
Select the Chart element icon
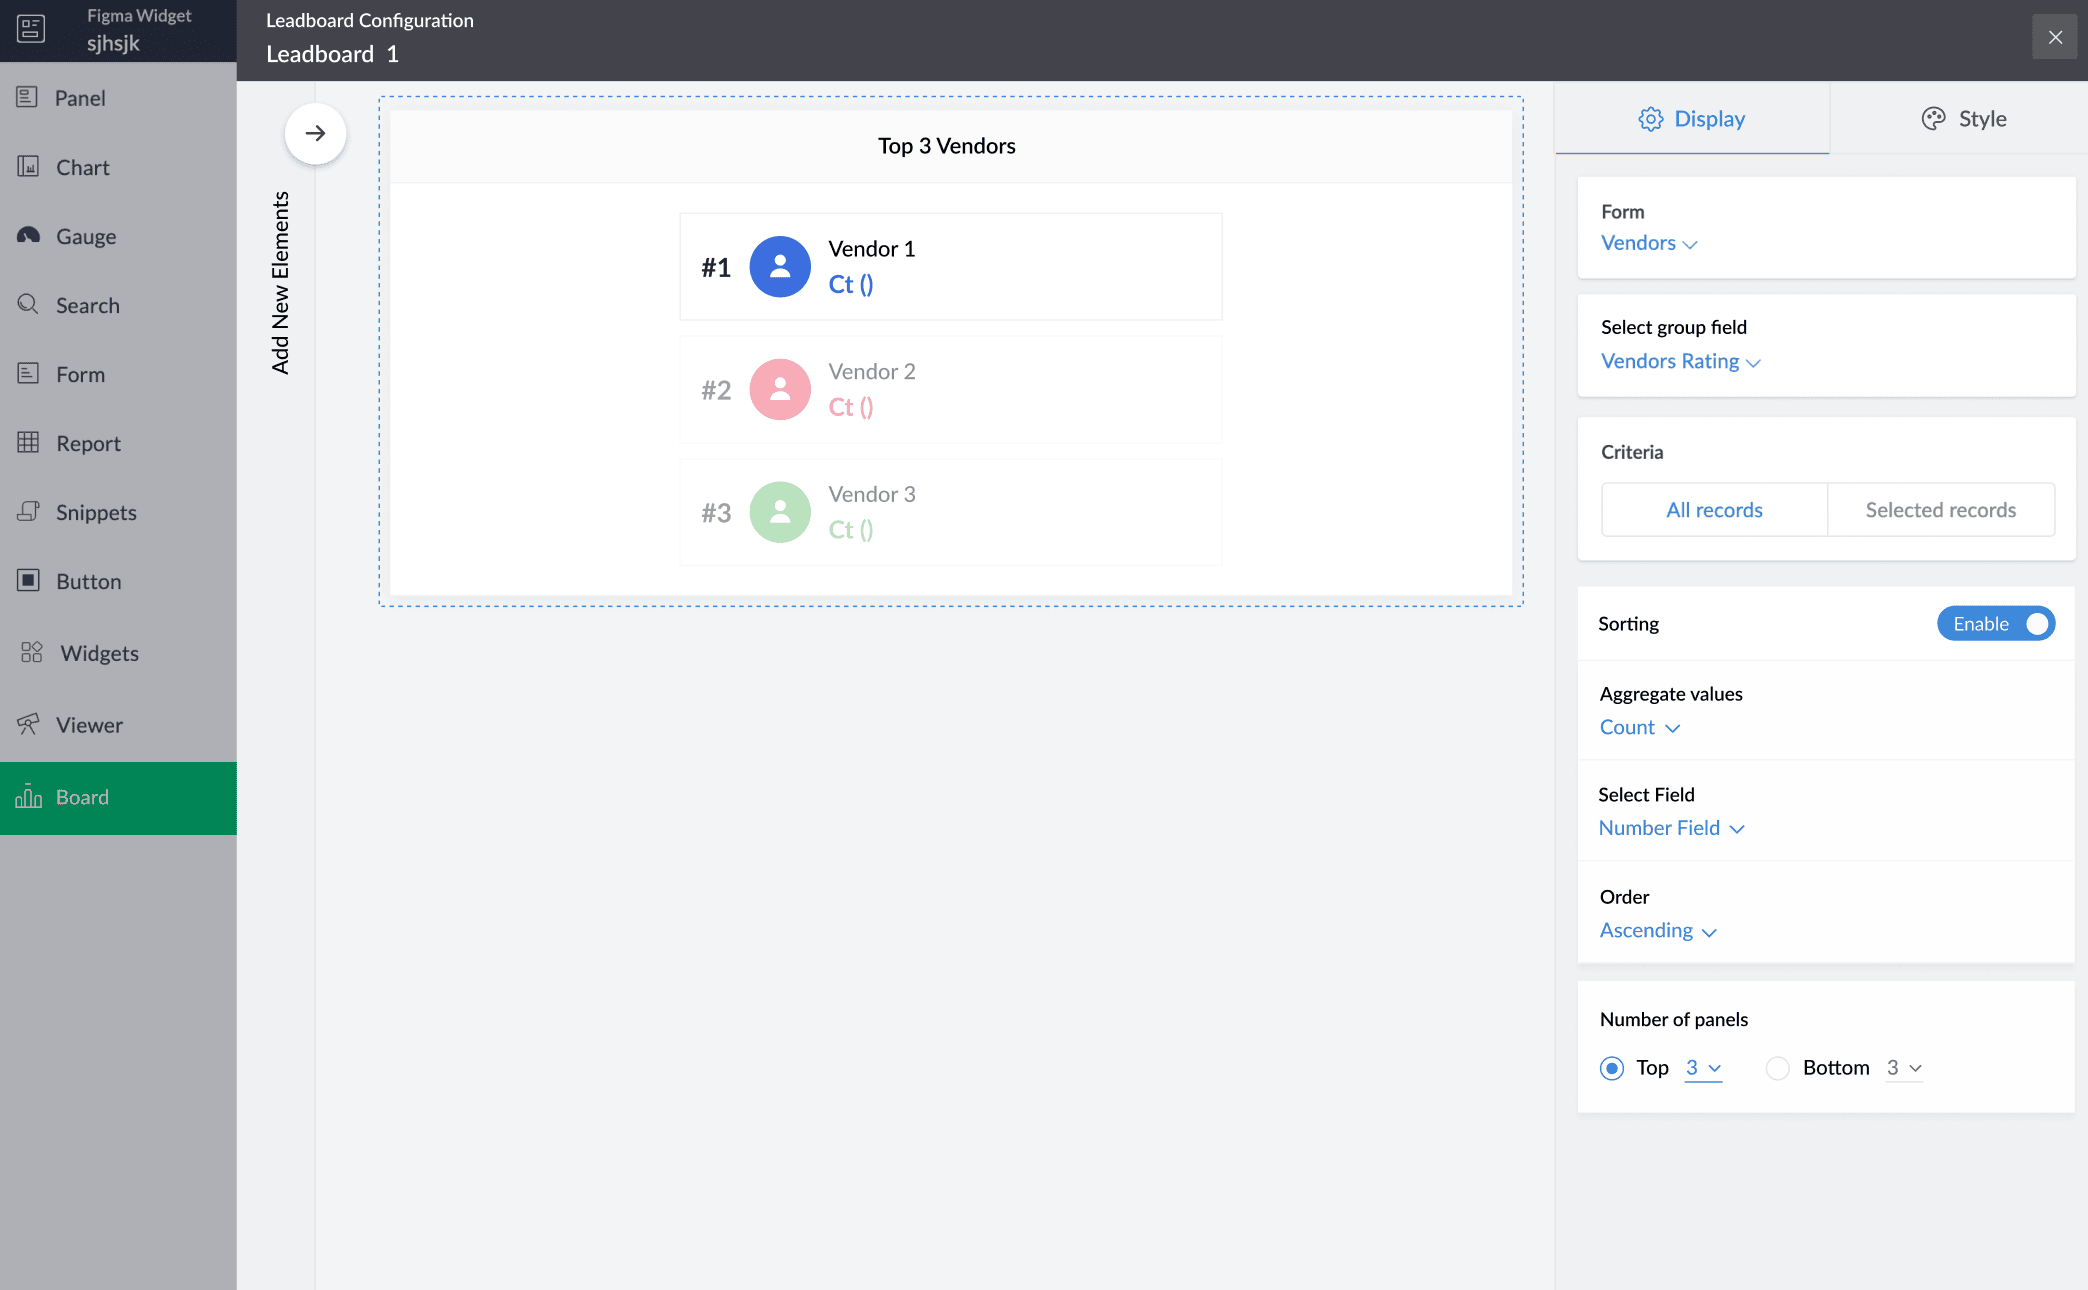pos(28,166)
